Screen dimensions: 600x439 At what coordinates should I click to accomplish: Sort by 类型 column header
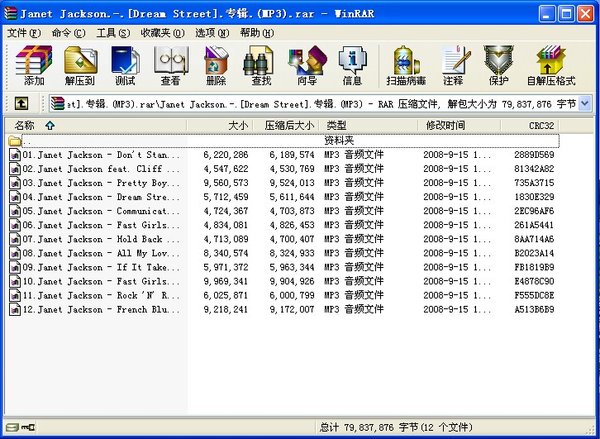369,126
